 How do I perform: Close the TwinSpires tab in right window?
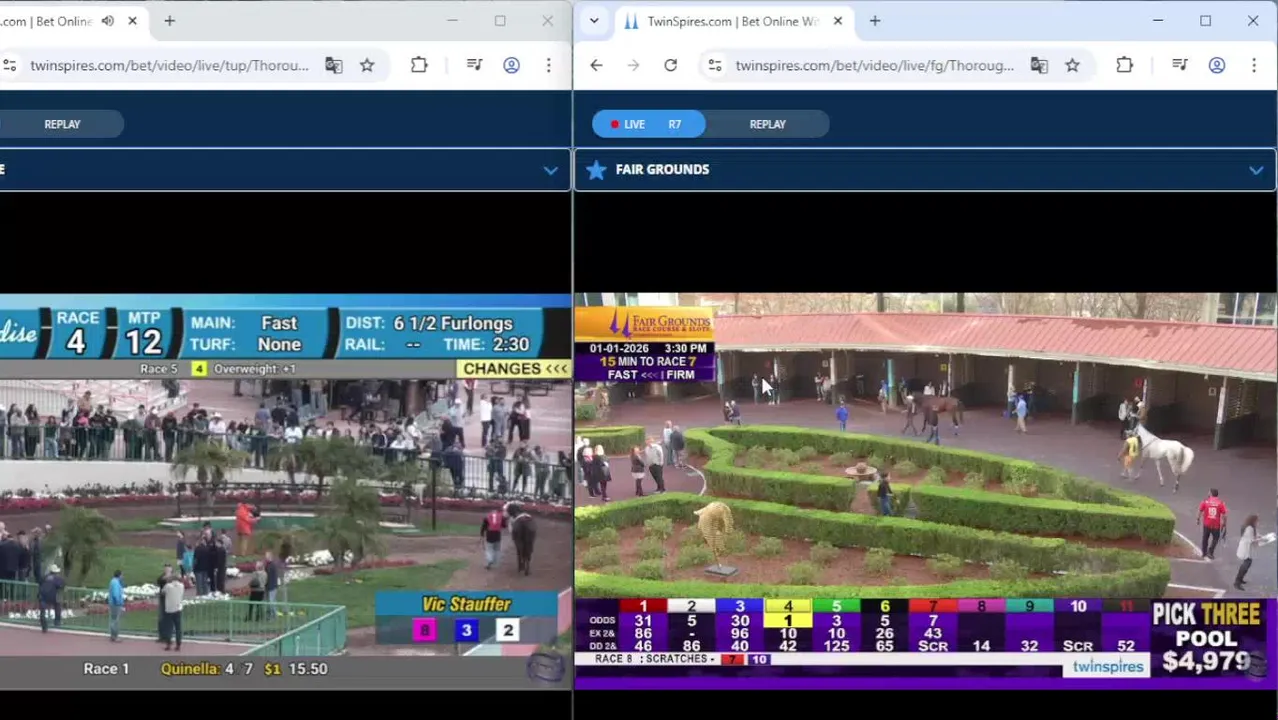(838, 21)
